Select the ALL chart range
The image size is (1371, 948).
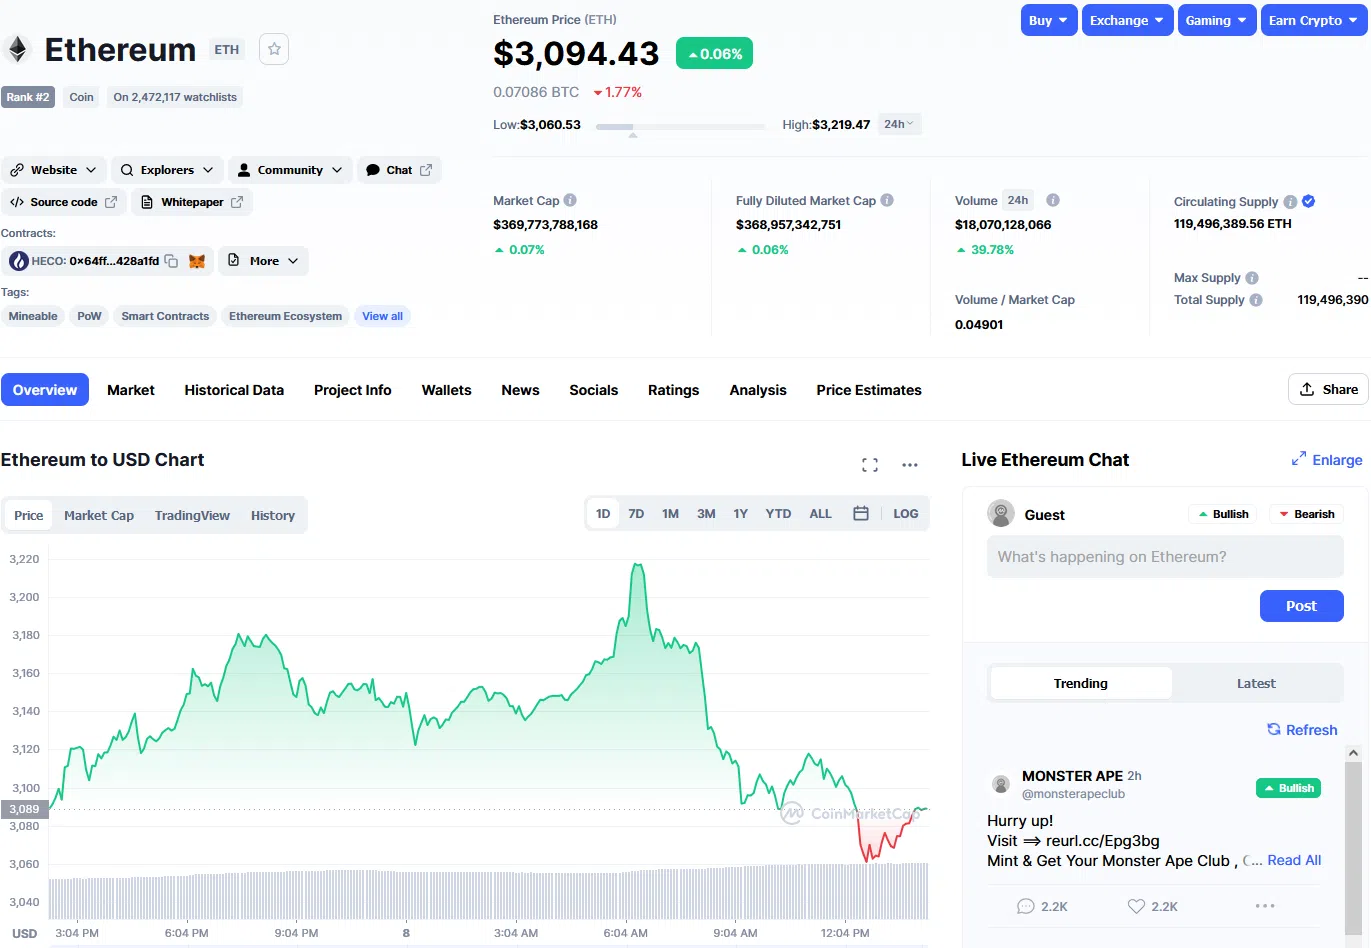(x=820, y=514)
